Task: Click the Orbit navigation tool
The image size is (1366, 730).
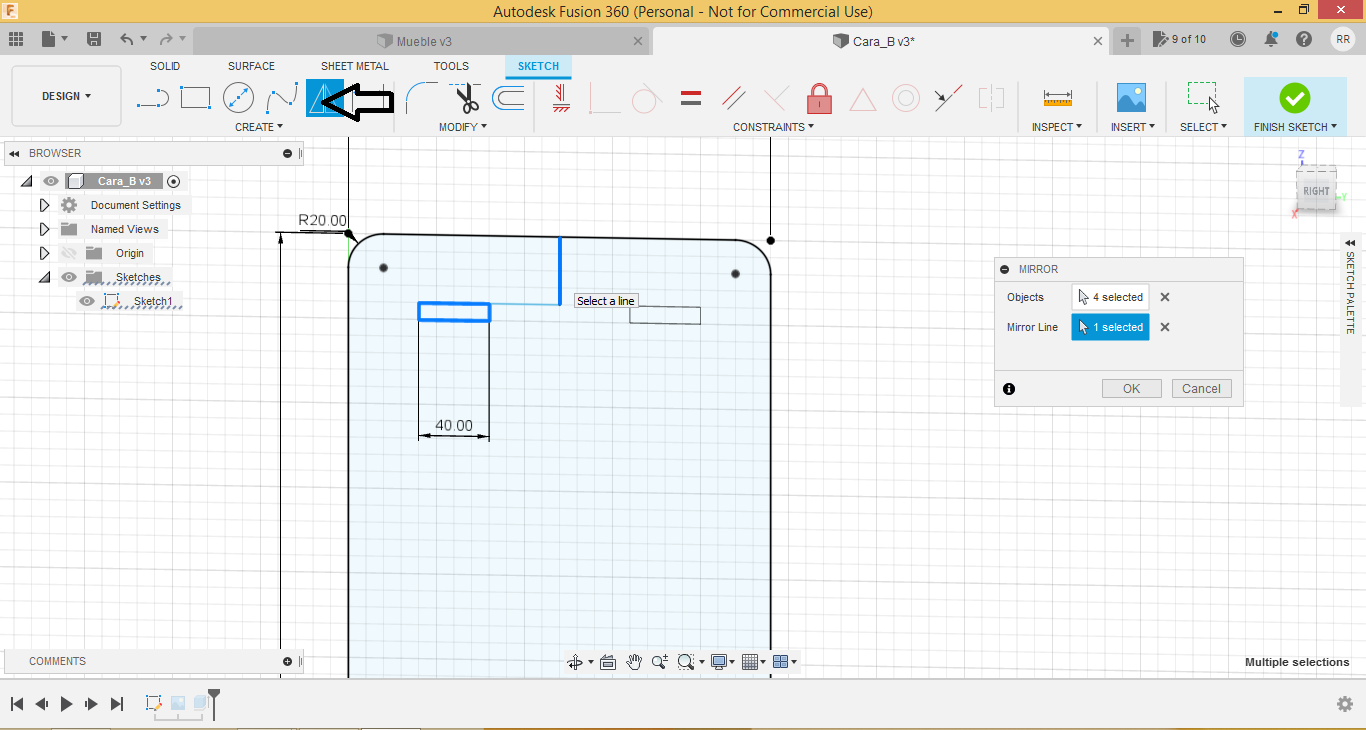Action: click(575, 662)
